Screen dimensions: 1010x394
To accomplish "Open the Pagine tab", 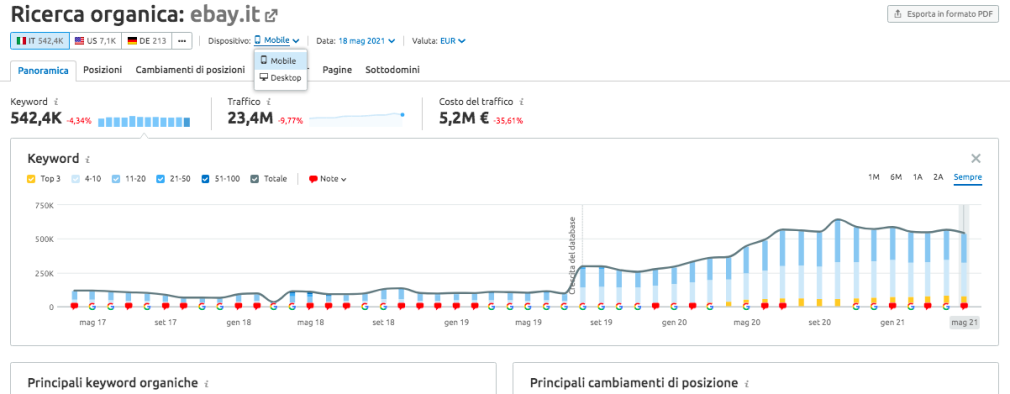I will click(x=337, y=70).
